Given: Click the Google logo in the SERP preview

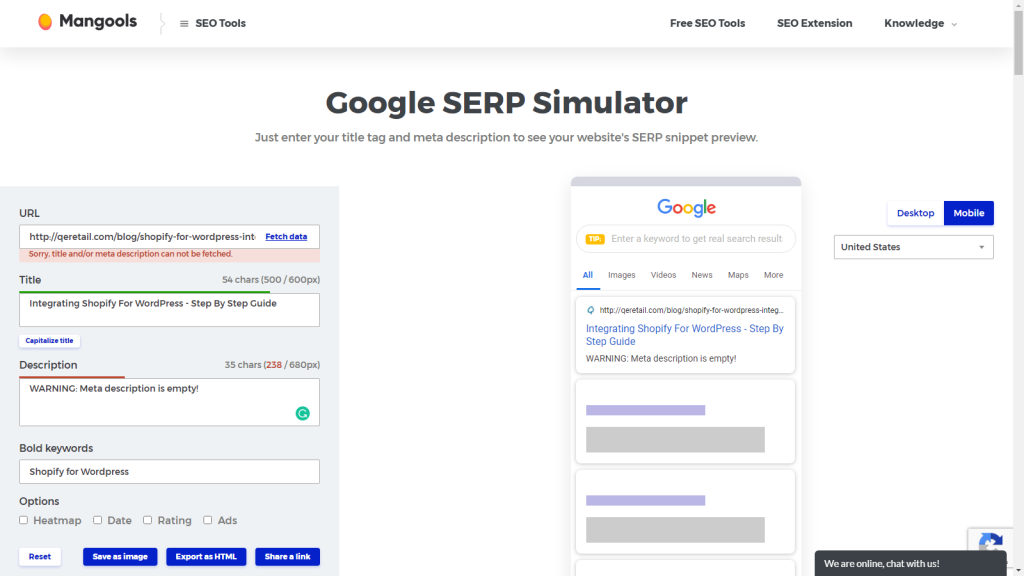Looking at the screenshot, I should point(685,208).
